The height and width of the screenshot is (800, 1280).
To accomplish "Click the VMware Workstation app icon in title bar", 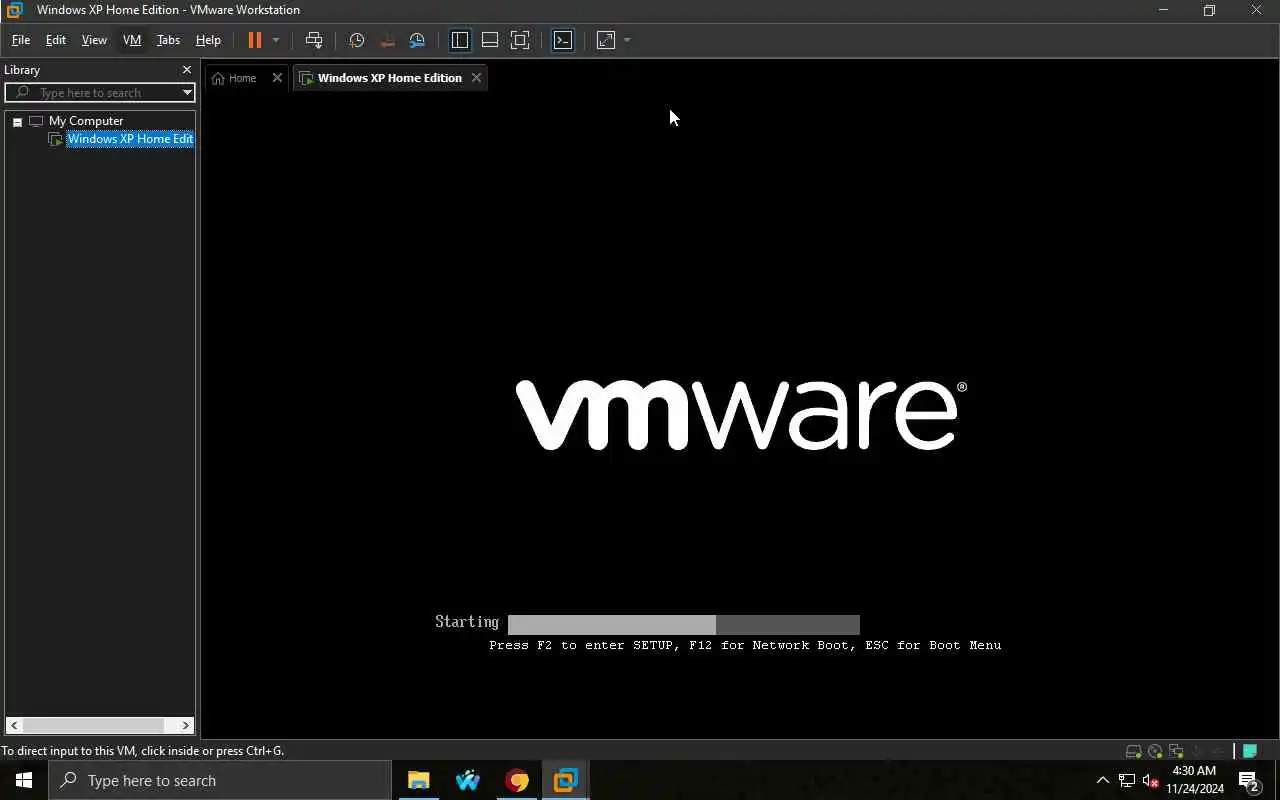I will [14, 10].
